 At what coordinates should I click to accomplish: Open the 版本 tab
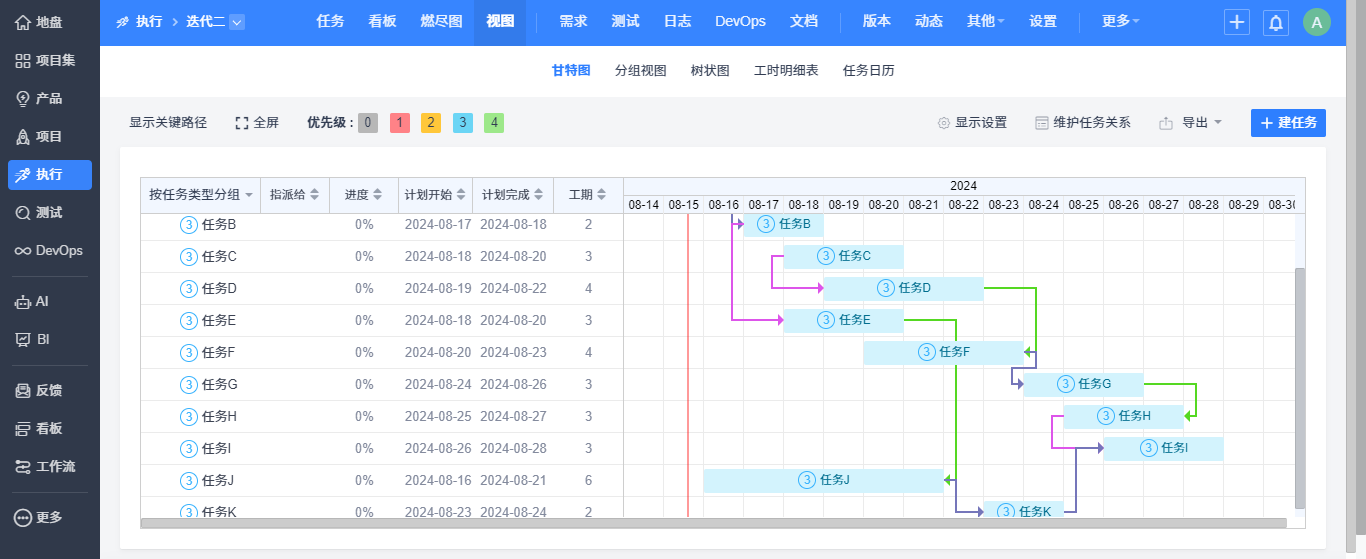pos(877,22)
